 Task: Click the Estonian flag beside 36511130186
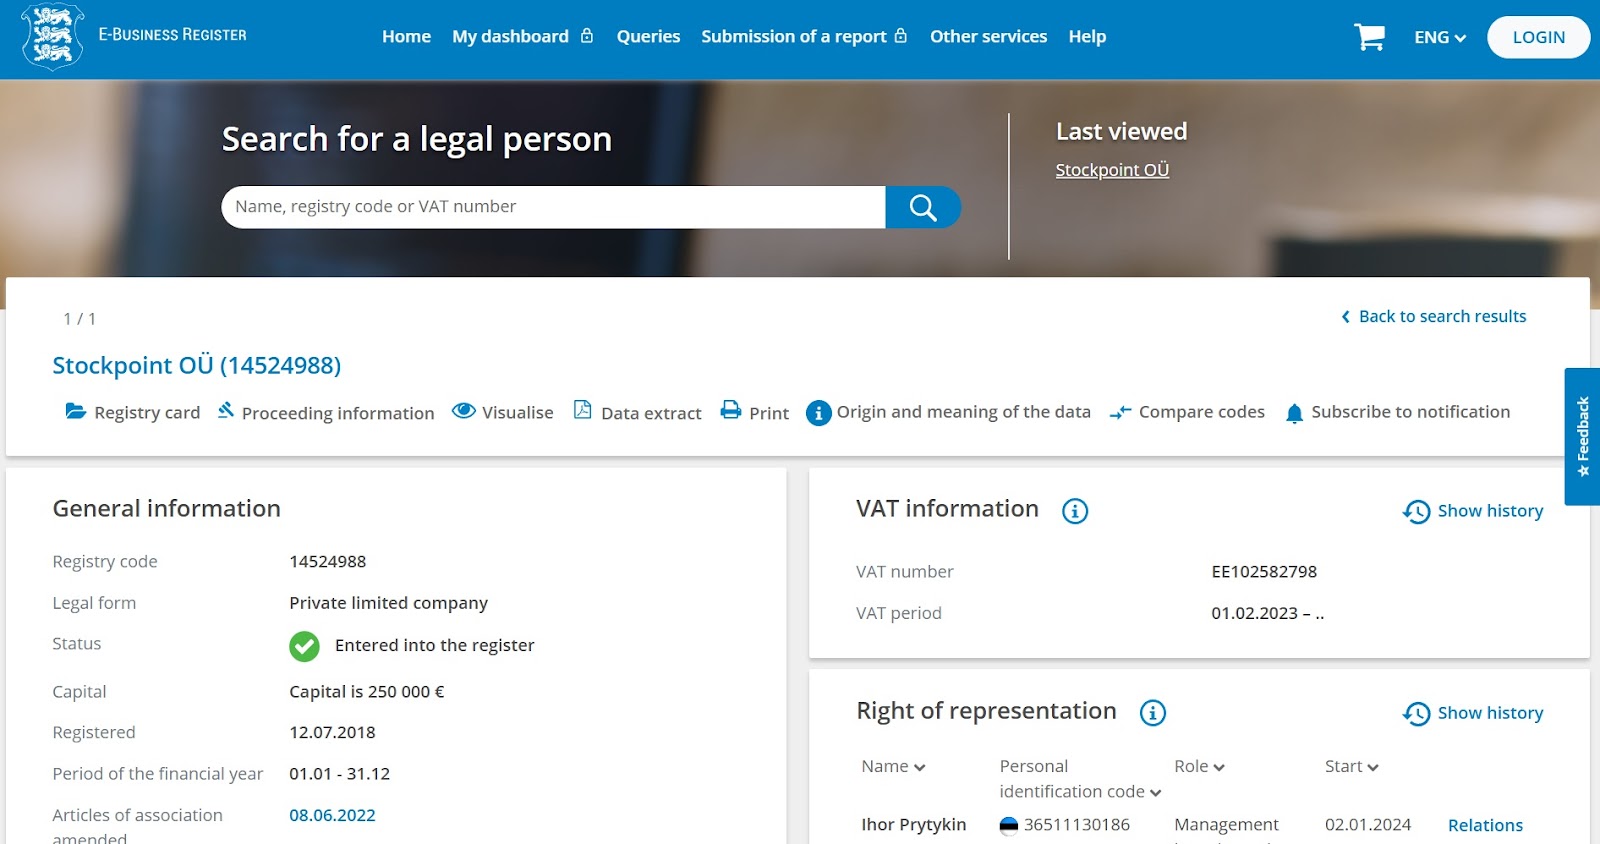pyautogui.click(x=1009, y=825)
